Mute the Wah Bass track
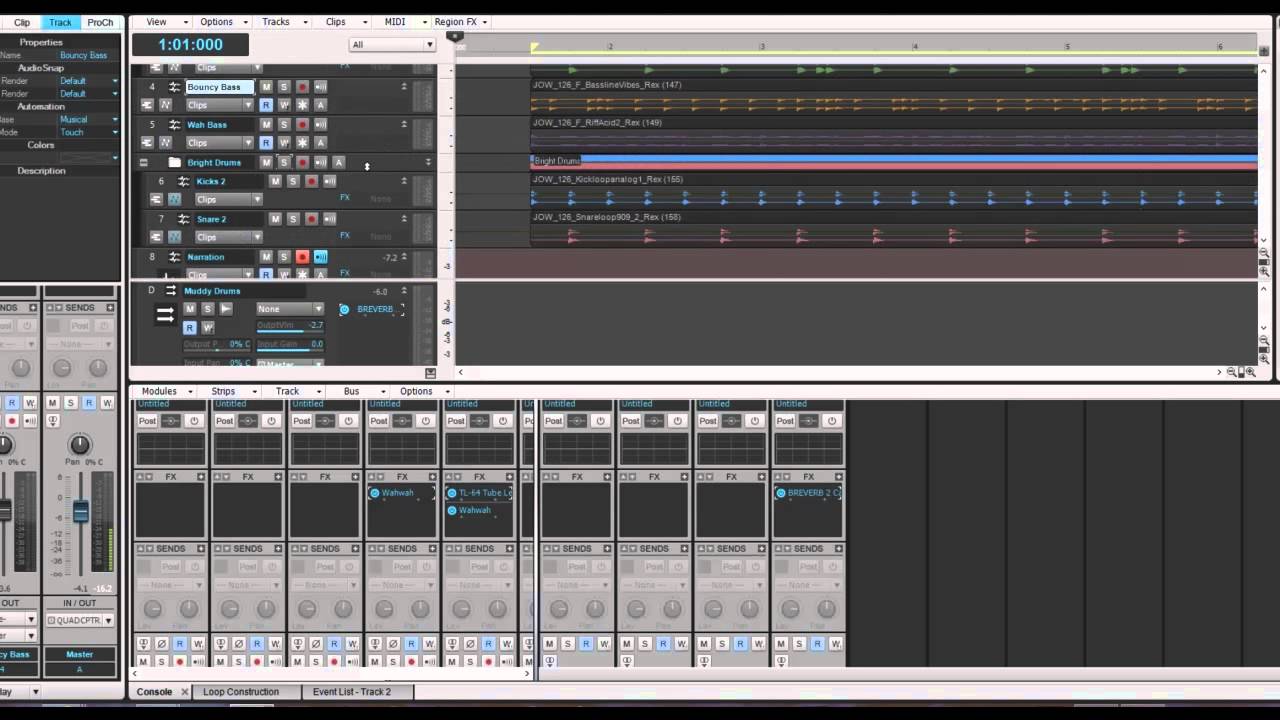The width and height of the screenshot is (1280, 720). (x=266, y=125)
